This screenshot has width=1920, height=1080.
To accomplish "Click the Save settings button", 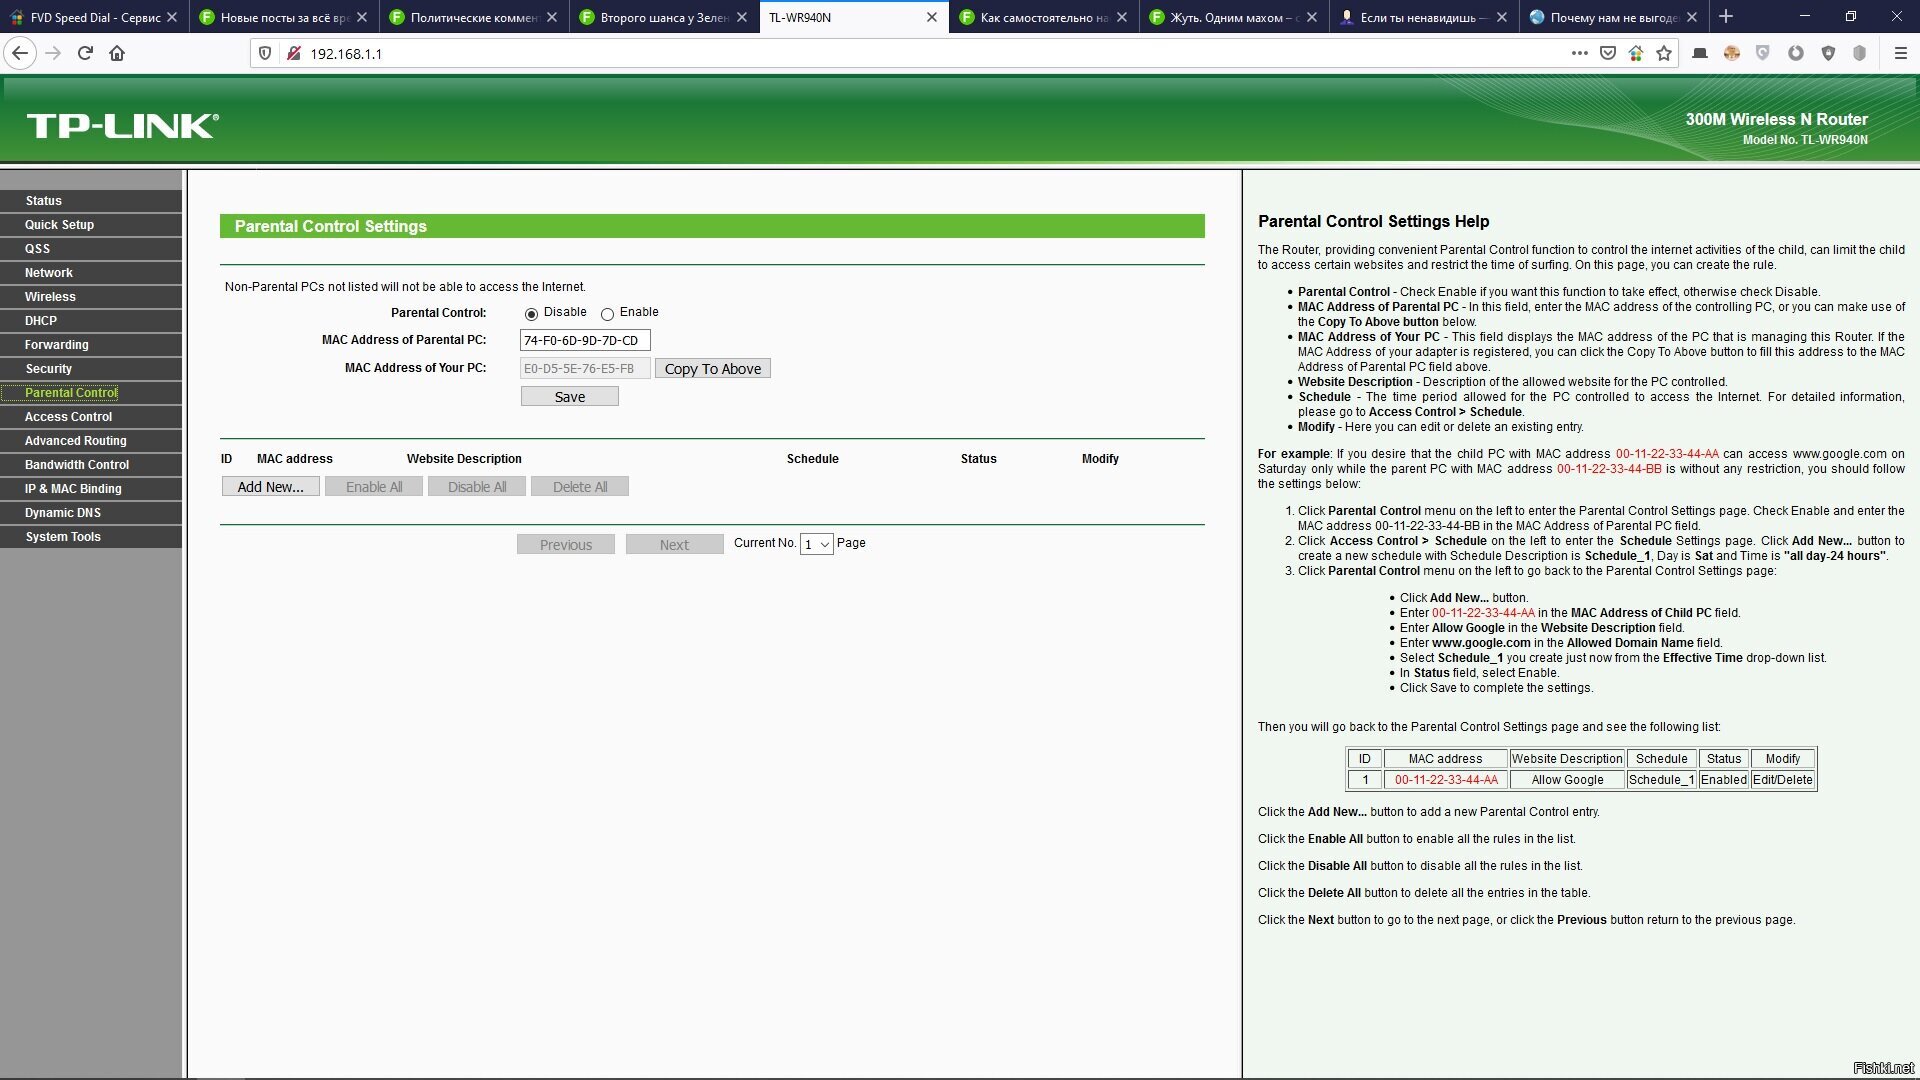I will [570, 396].
